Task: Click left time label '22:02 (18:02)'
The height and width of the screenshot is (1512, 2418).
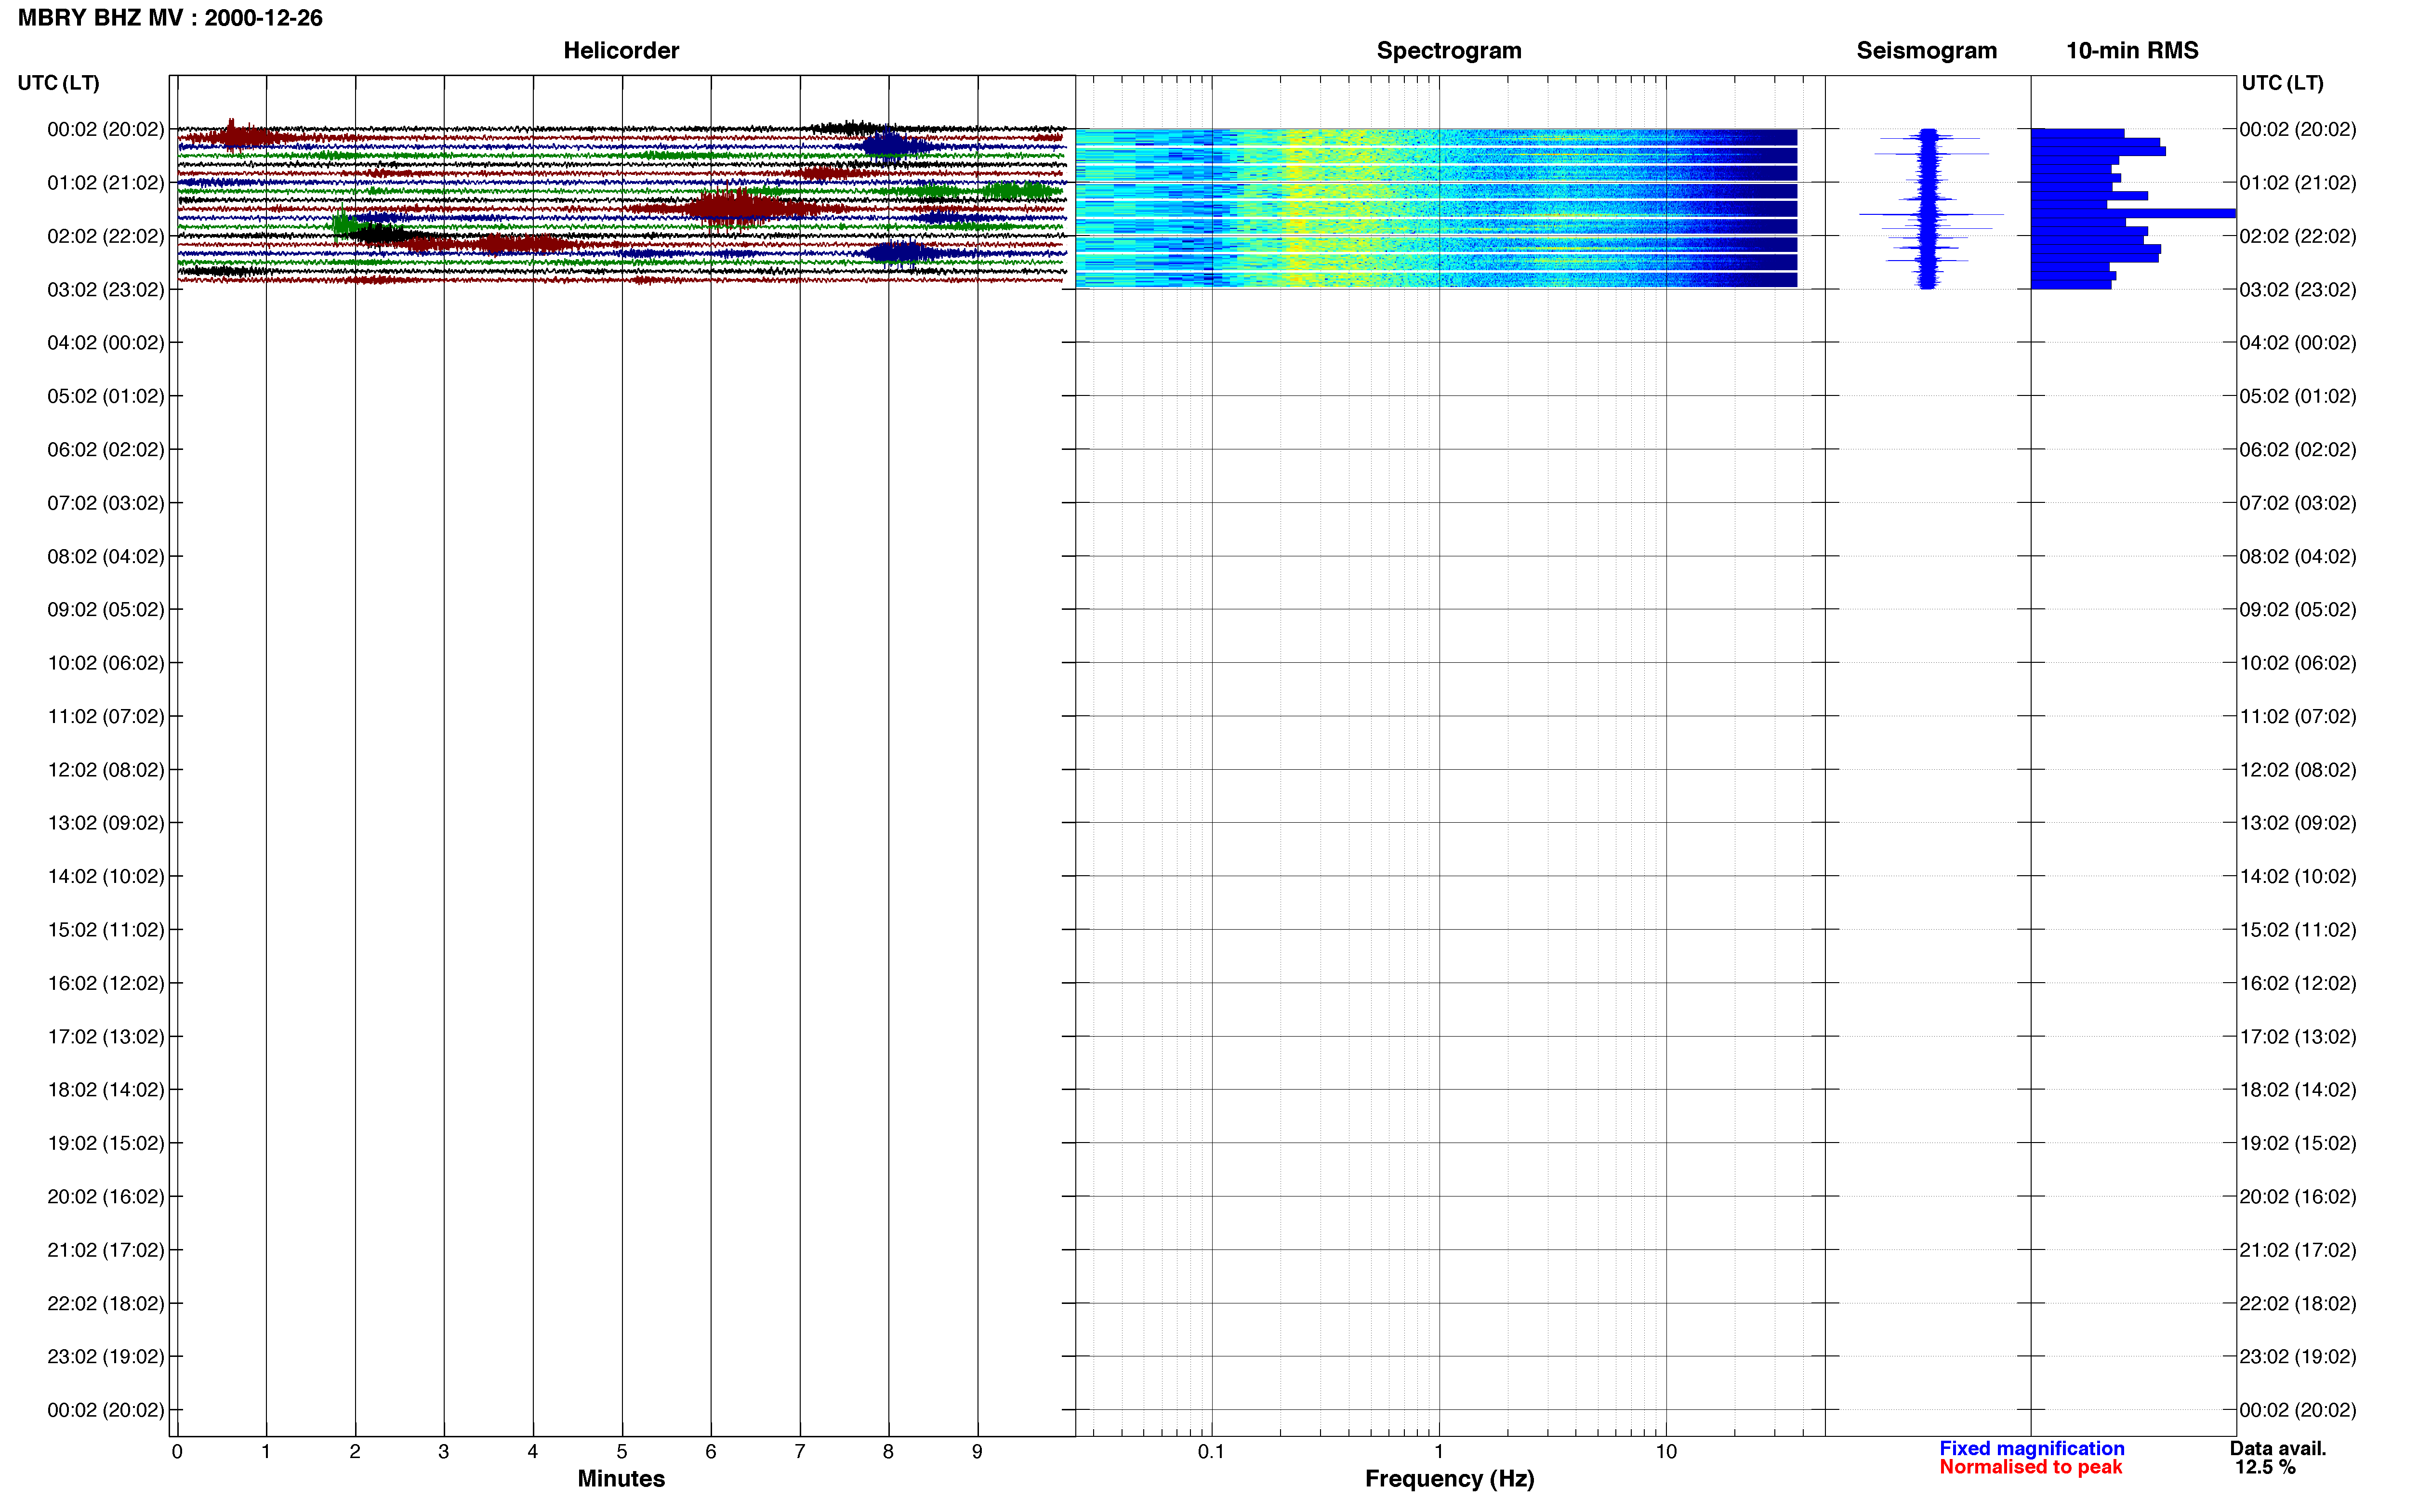Action: (106, 1303)
